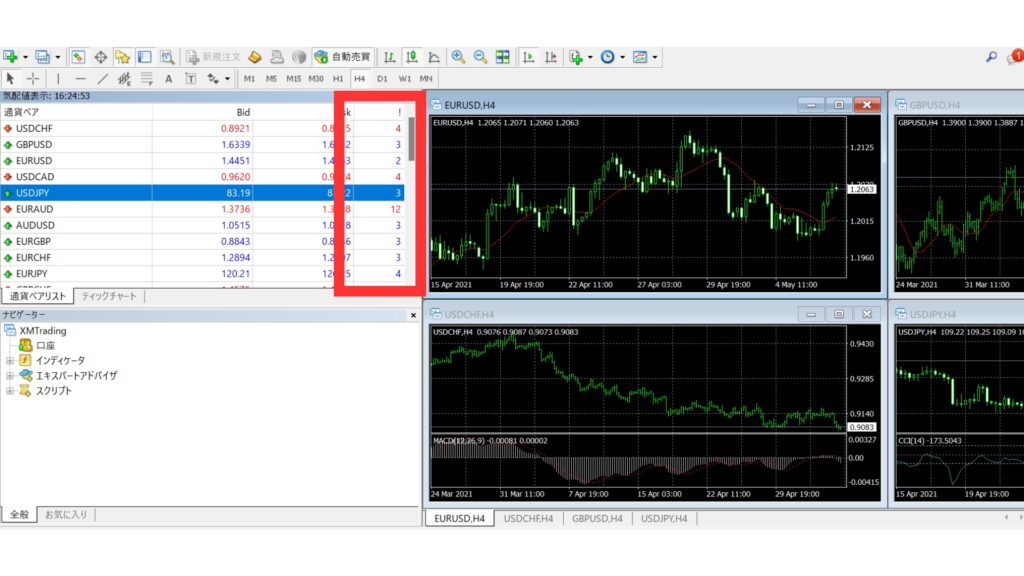Click the zoom in magnifier icon

click(458, 57)
